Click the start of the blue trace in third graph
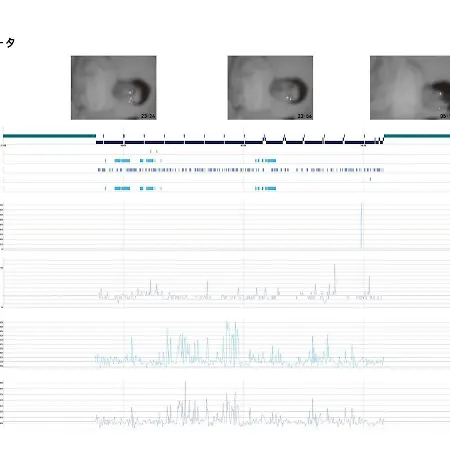 point(97,360)
